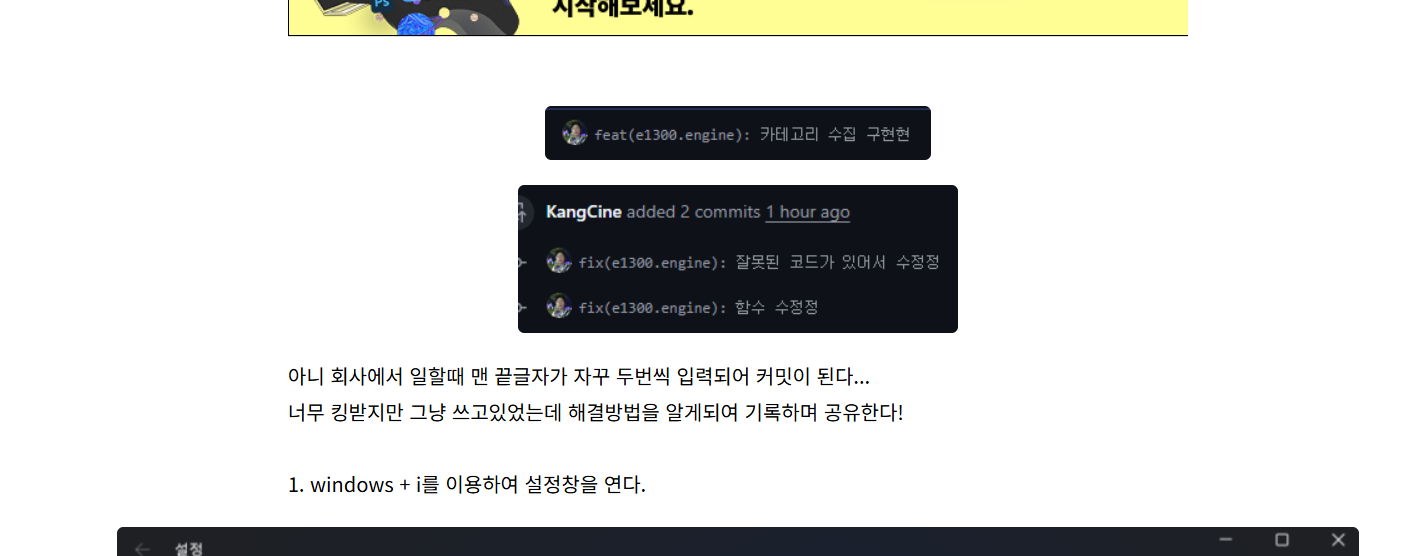Click the yellow '시작해보세요.' banner ad
The image size is (1412, 556).
738,17
